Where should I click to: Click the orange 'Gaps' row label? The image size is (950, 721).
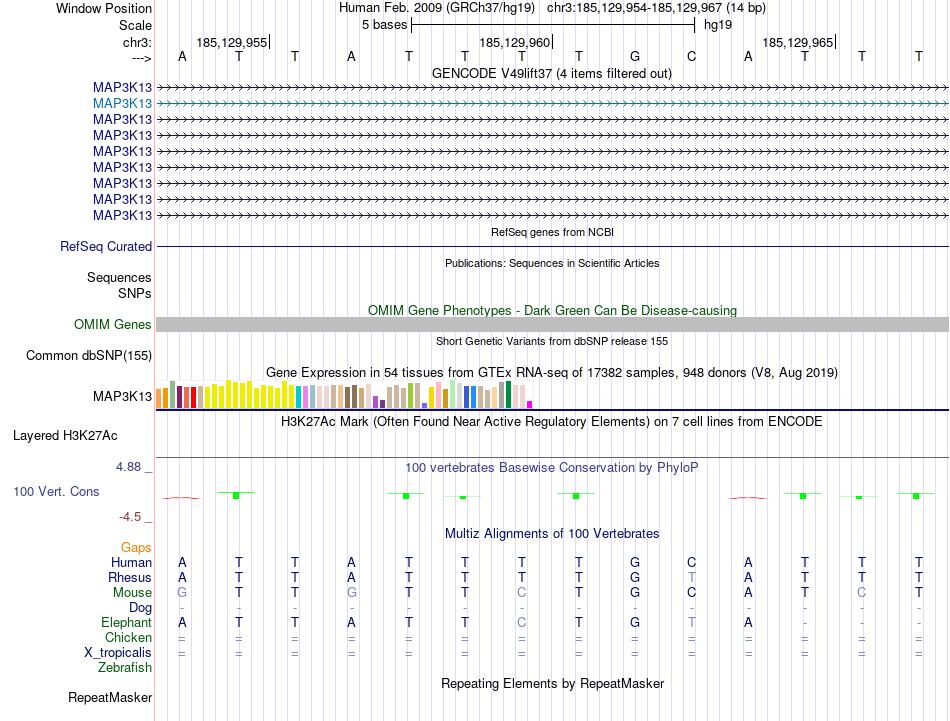pos(136,548)
